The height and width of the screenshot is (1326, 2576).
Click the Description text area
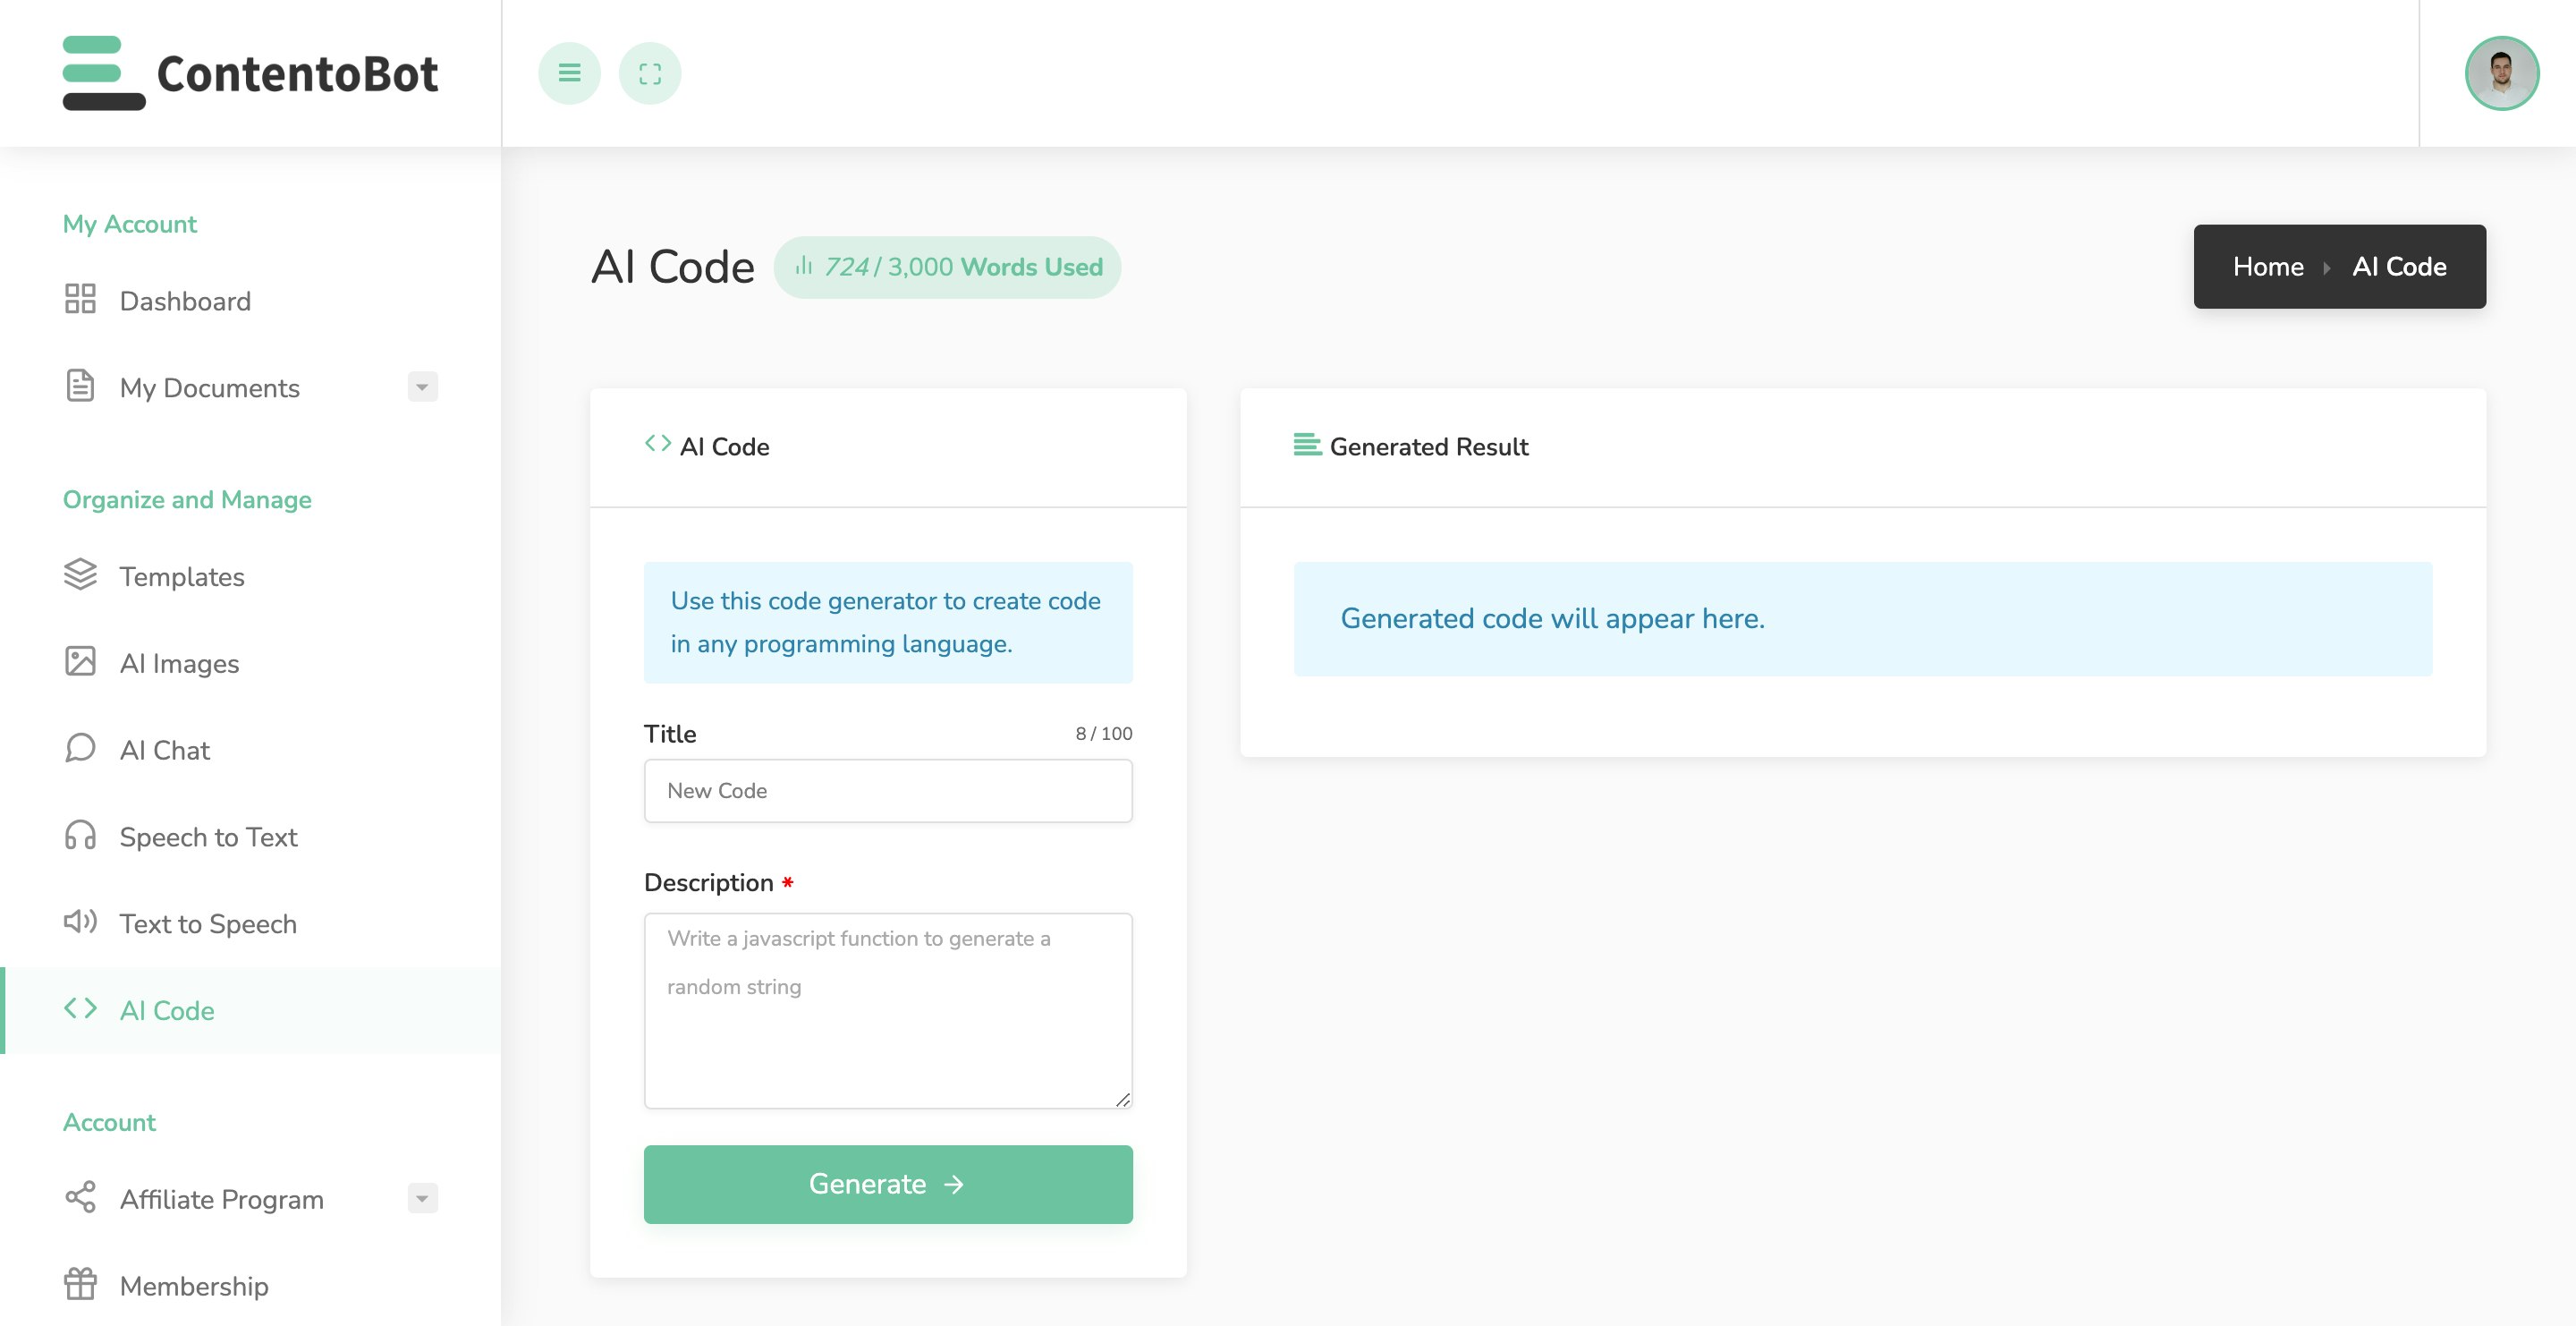tap(887, 1010)
